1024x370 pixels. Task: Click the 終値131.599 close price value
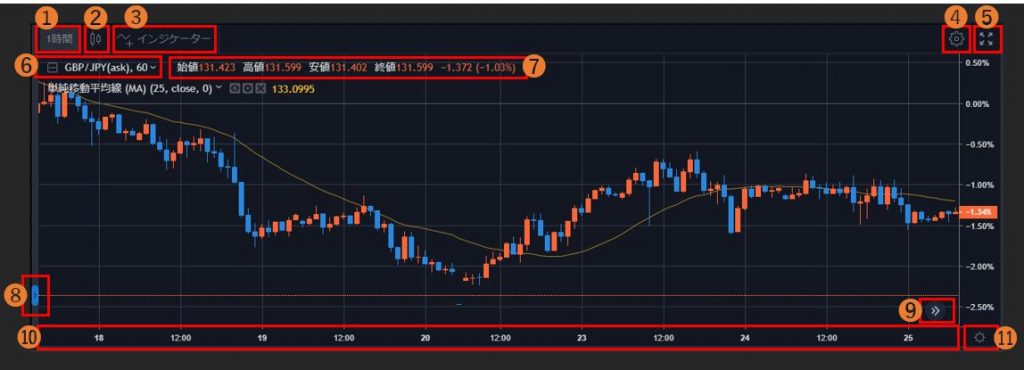click(x=404, y=67)
